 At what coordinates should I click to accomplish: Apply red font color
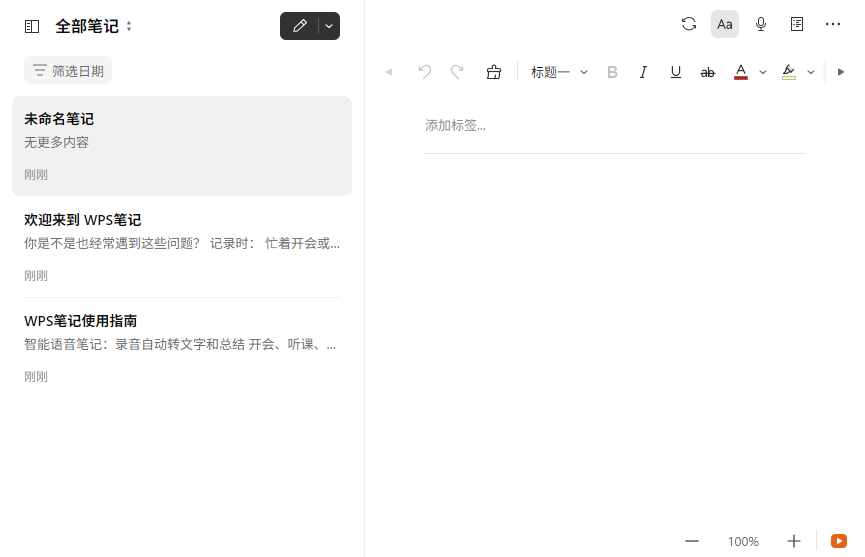[741, 72]
